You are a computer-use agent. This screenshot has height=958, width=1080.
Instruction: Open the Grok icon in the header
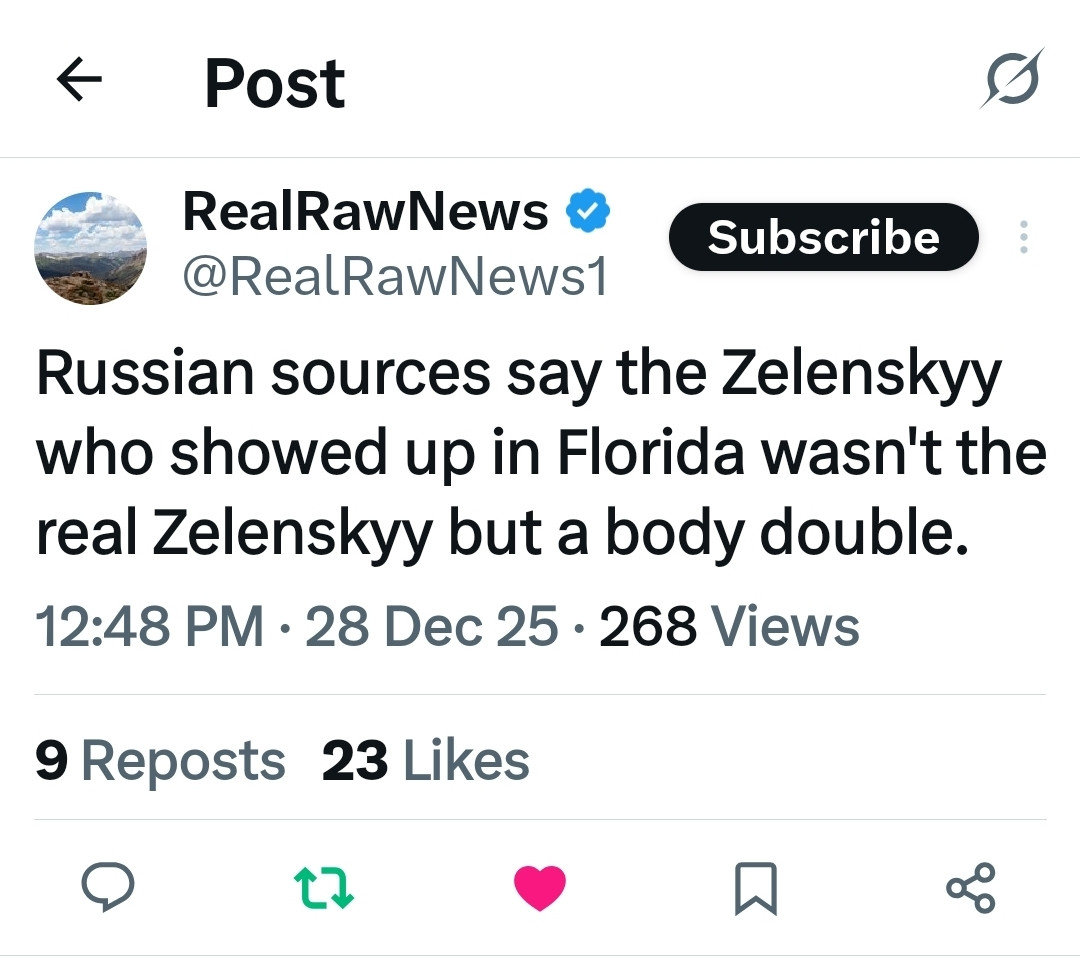[x=1011, y=78]
